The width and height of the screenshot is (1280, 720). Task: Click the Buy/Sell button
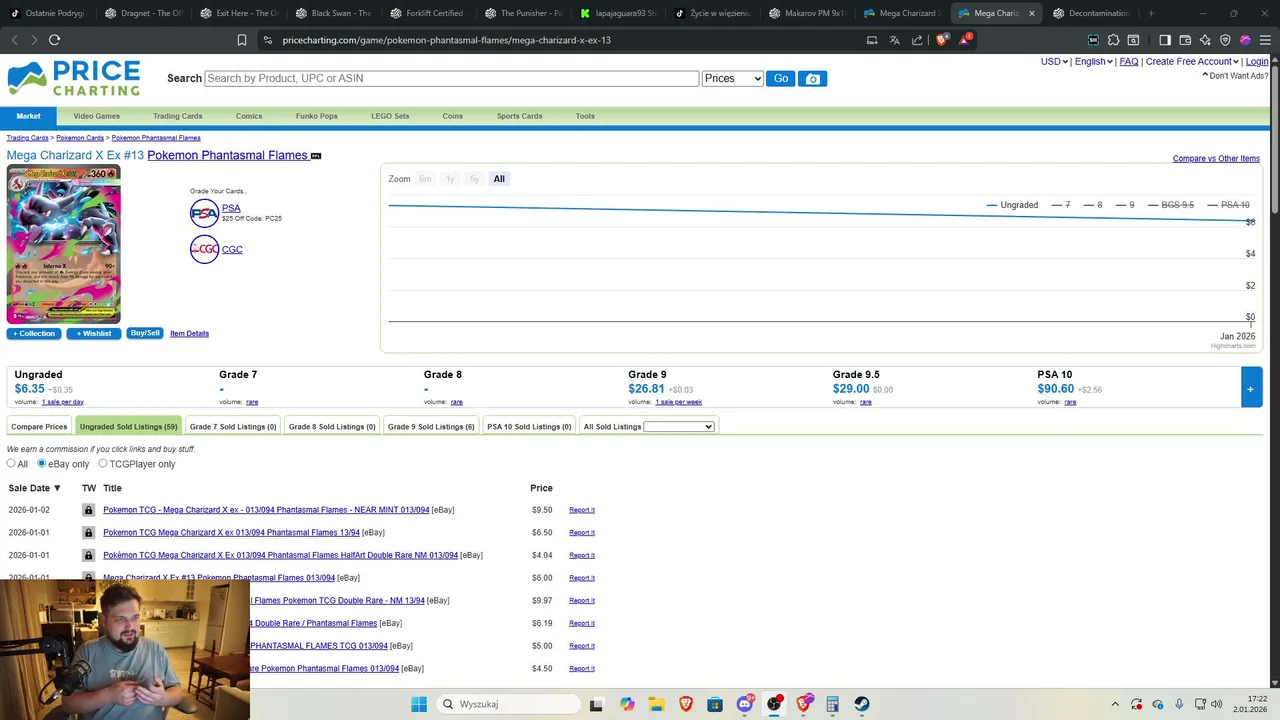click(145, 333)
